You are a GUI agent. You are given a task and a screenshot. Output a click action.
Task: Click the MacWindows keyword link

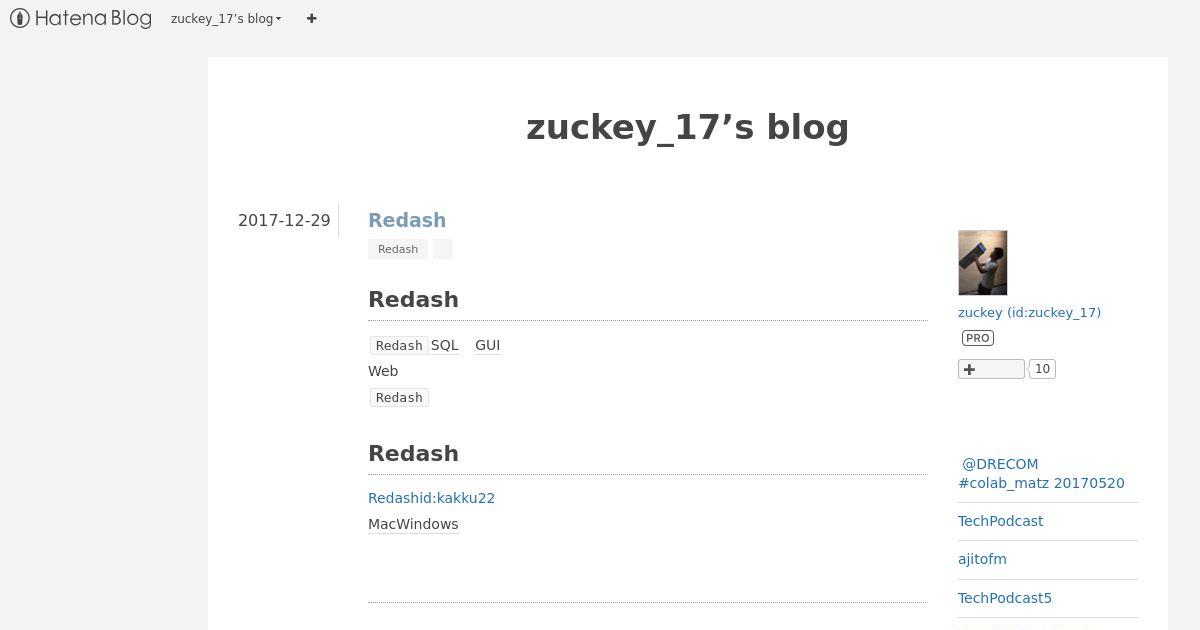pyautogui.click(x=413, y=524)
